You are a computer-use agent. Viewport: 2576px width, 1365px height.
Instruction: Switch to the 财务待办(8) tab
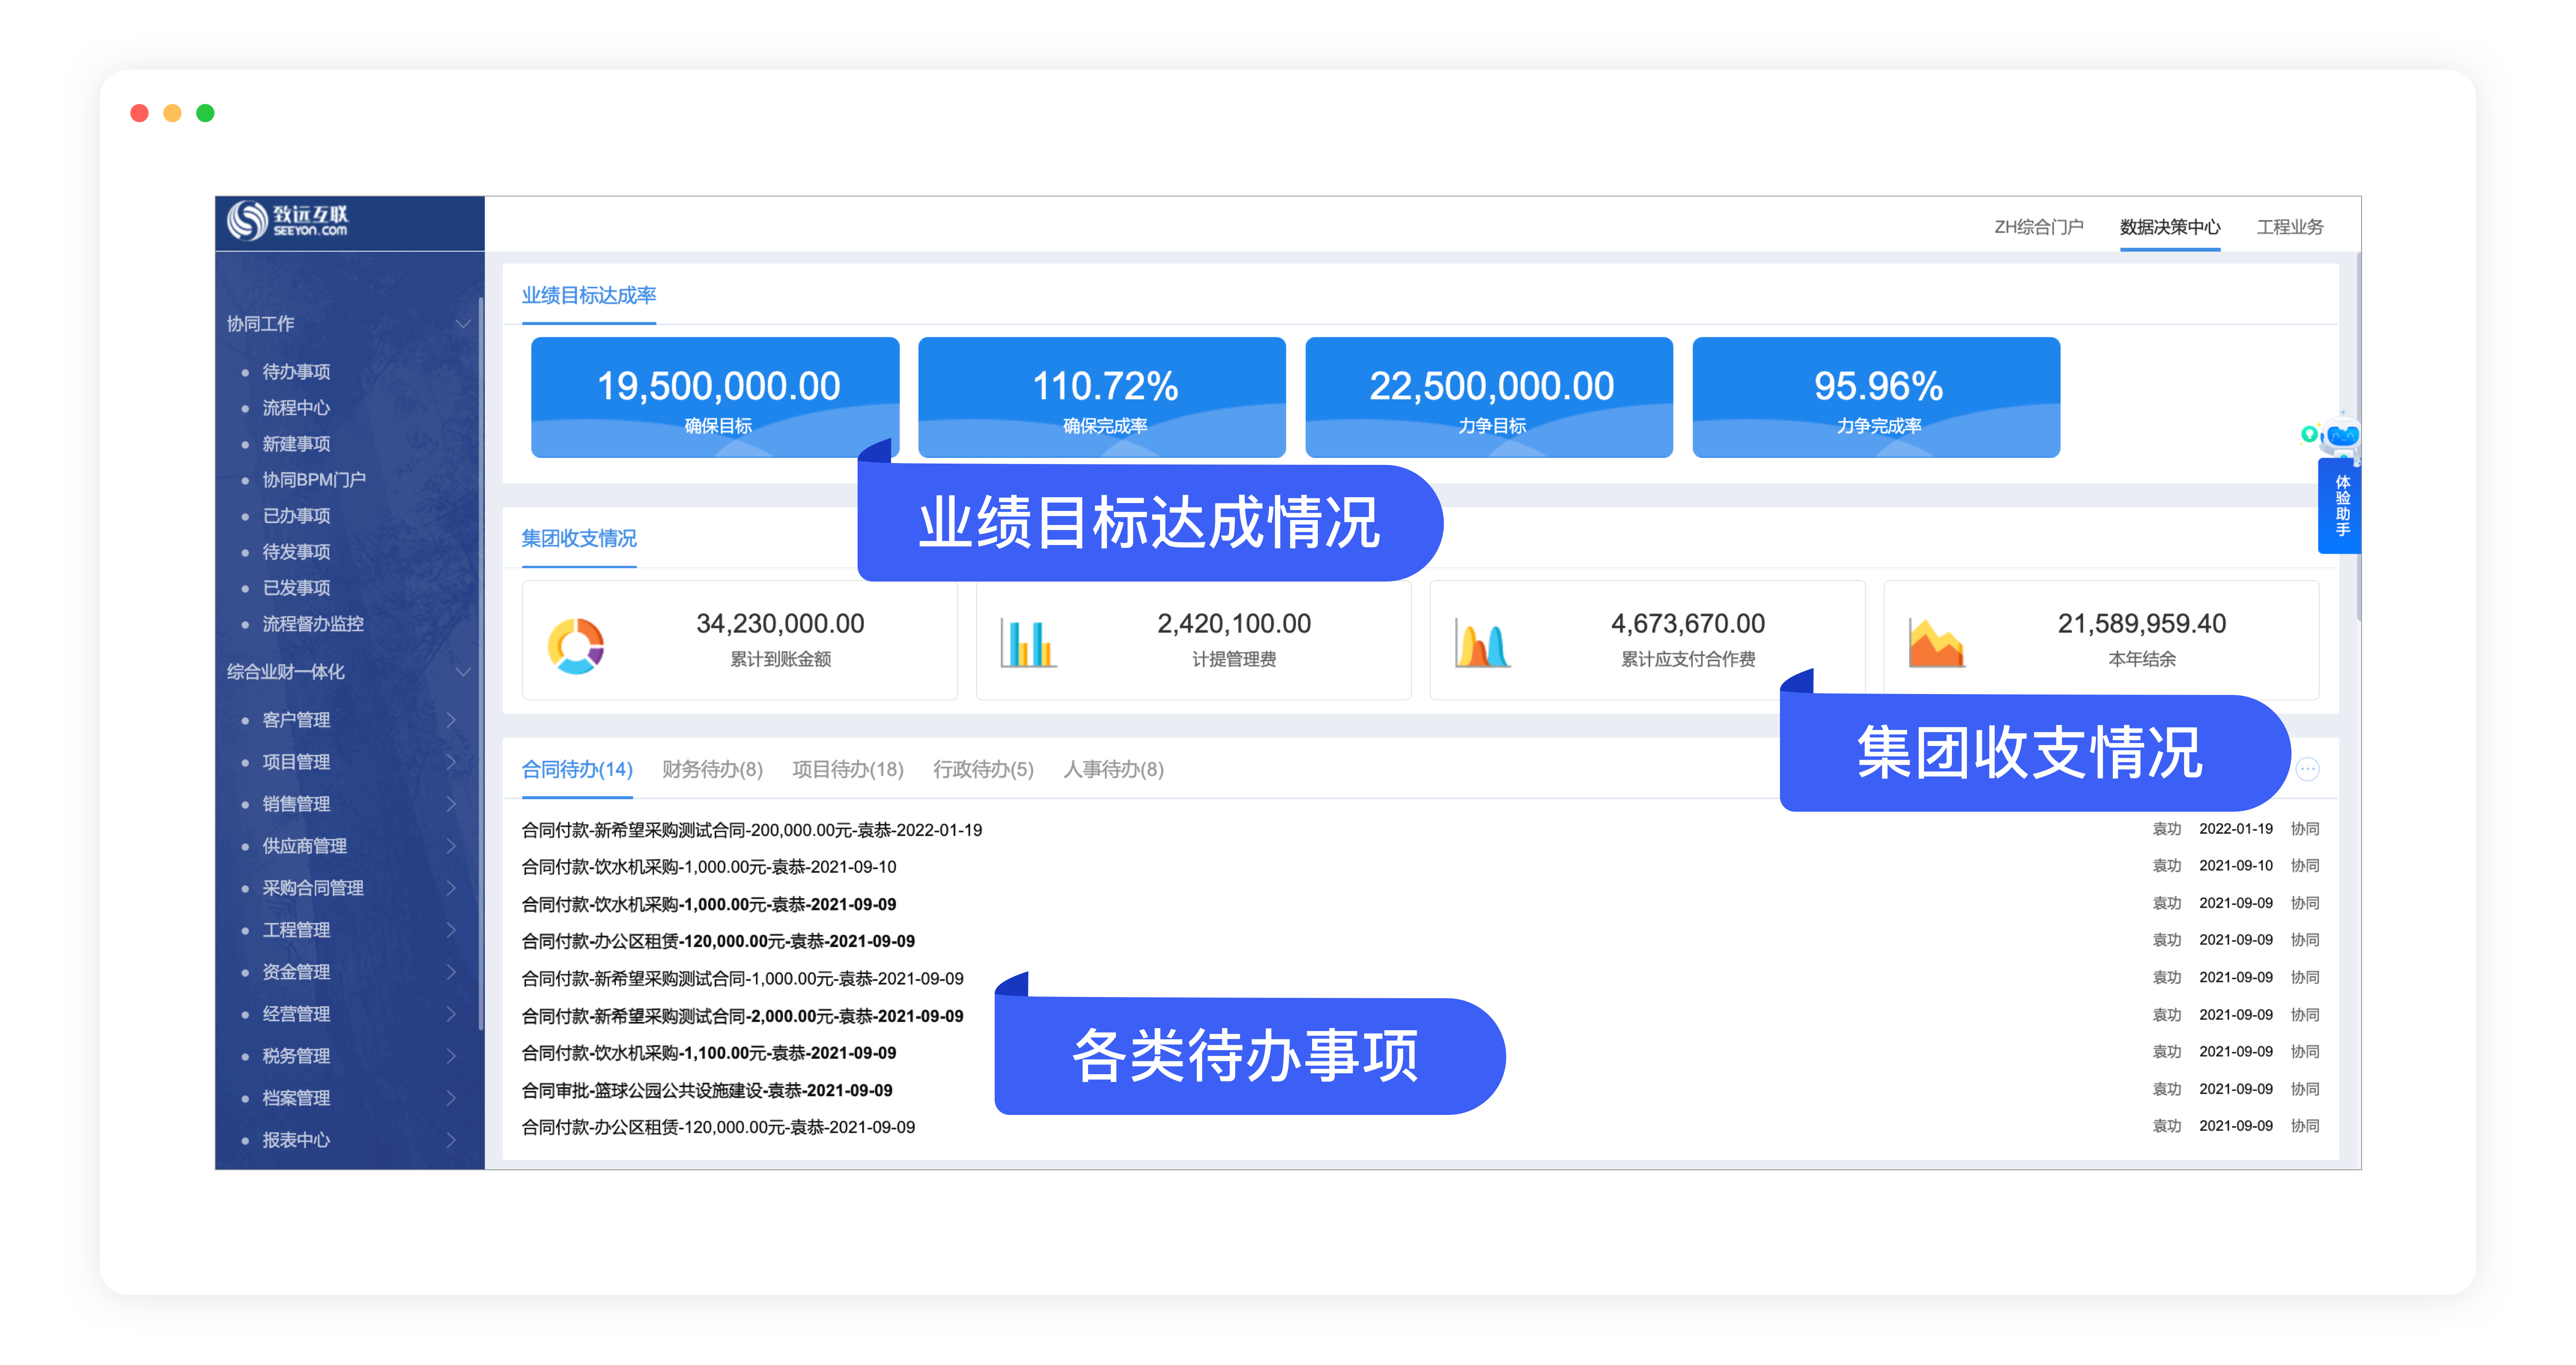point(712,769)
